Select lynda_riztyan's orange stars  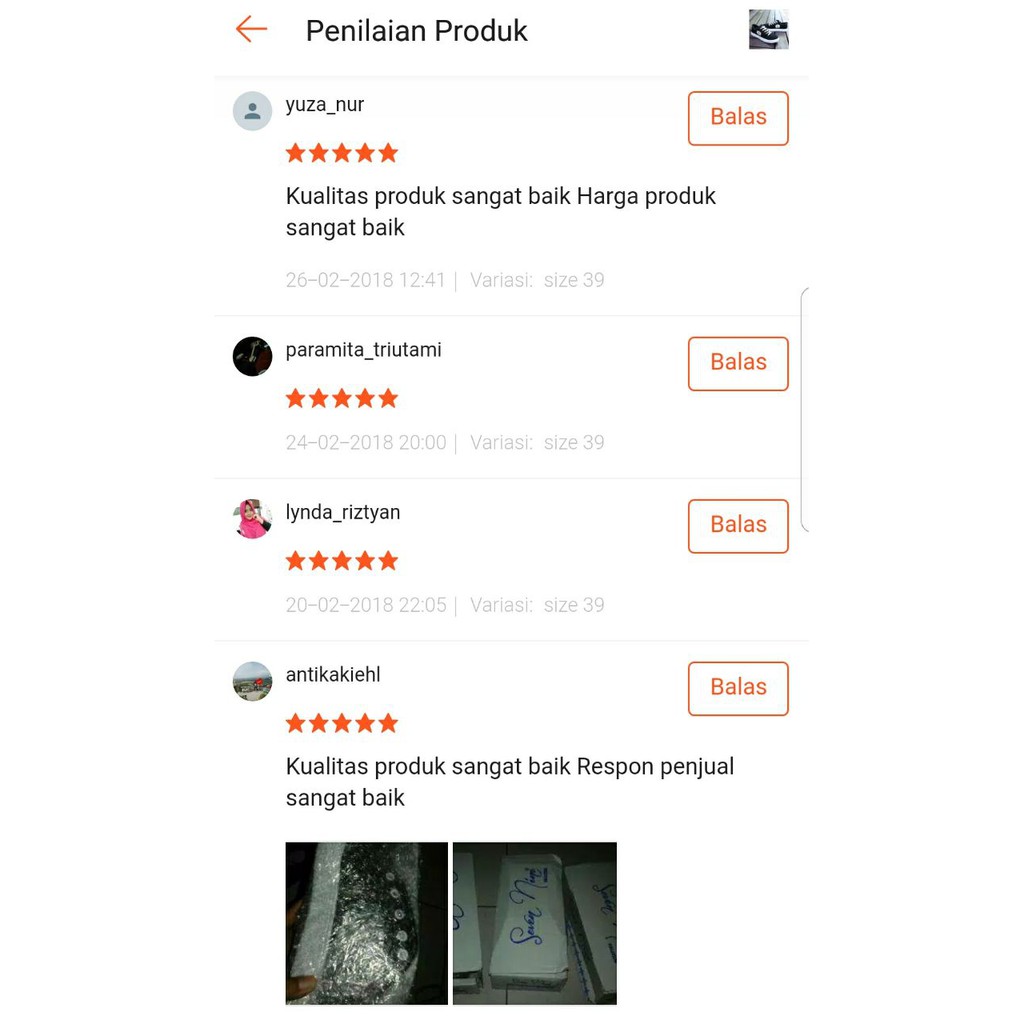pos(342,561)
